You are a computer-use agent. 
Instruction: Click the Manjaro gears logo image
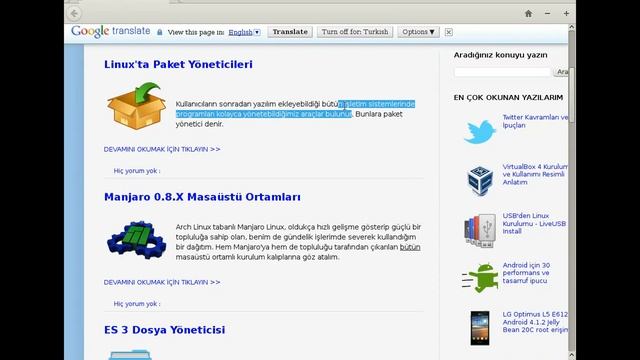[x=136, y=240]
